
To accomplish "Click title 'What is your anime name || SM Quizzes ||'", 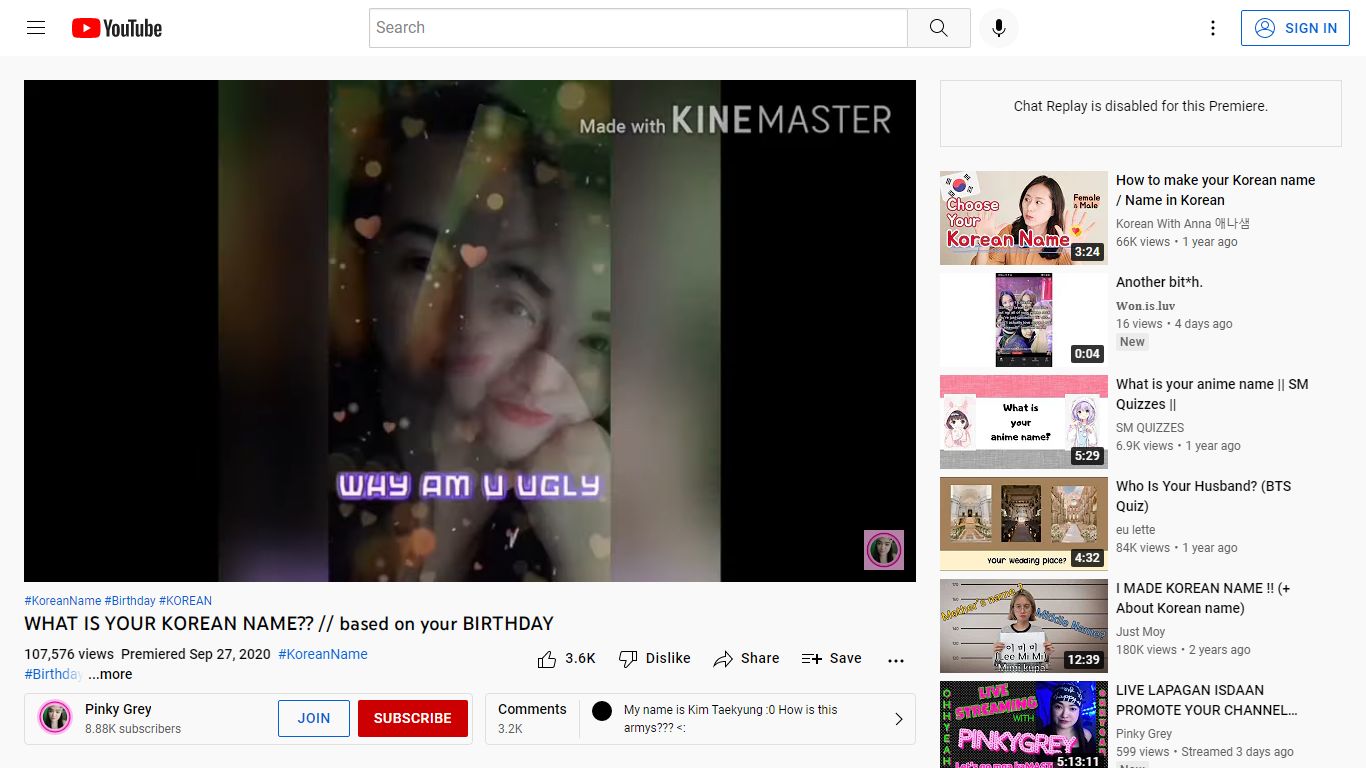I will coord(1212,394).
